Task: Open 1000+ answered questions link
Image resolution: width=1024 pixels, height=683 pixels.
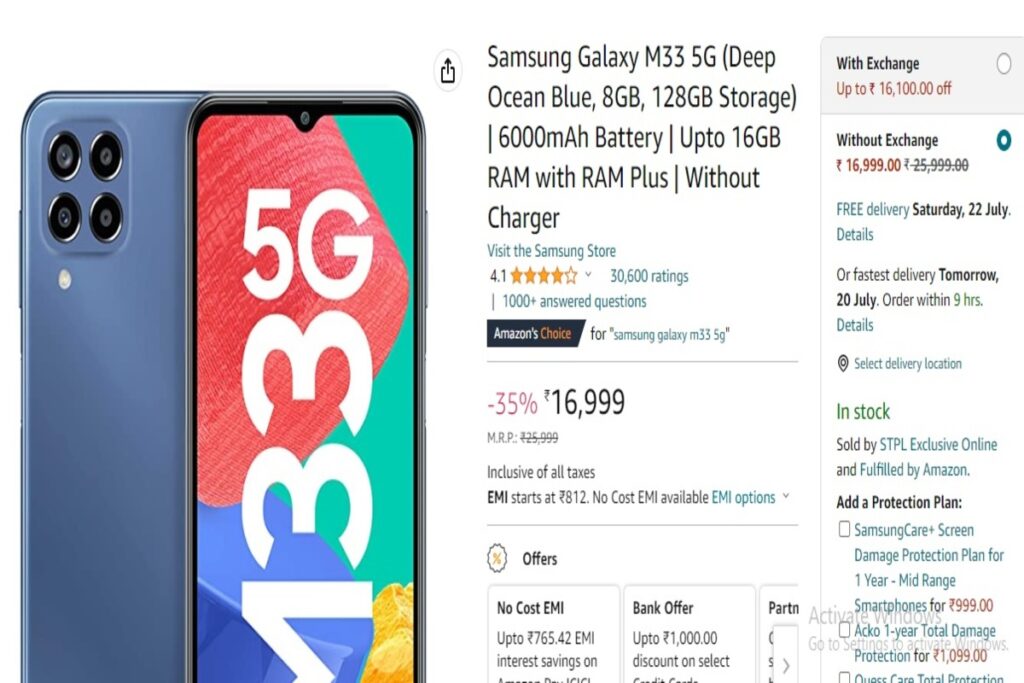Action: coord(574,302)
